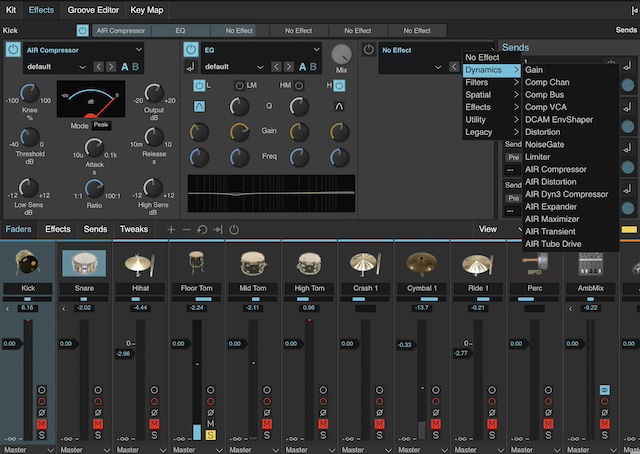Click the Floor Tom channel icon
This screenshot has height=454, width=640.
pyautogui.click(x=196, y=263)
